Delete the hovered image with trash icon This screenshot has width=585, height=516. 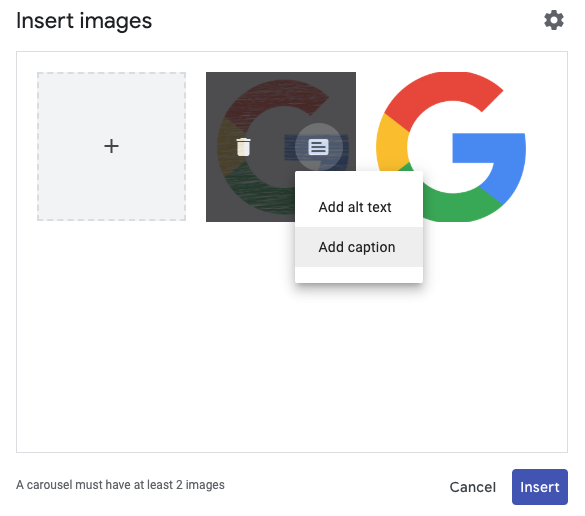click(244, 147)
